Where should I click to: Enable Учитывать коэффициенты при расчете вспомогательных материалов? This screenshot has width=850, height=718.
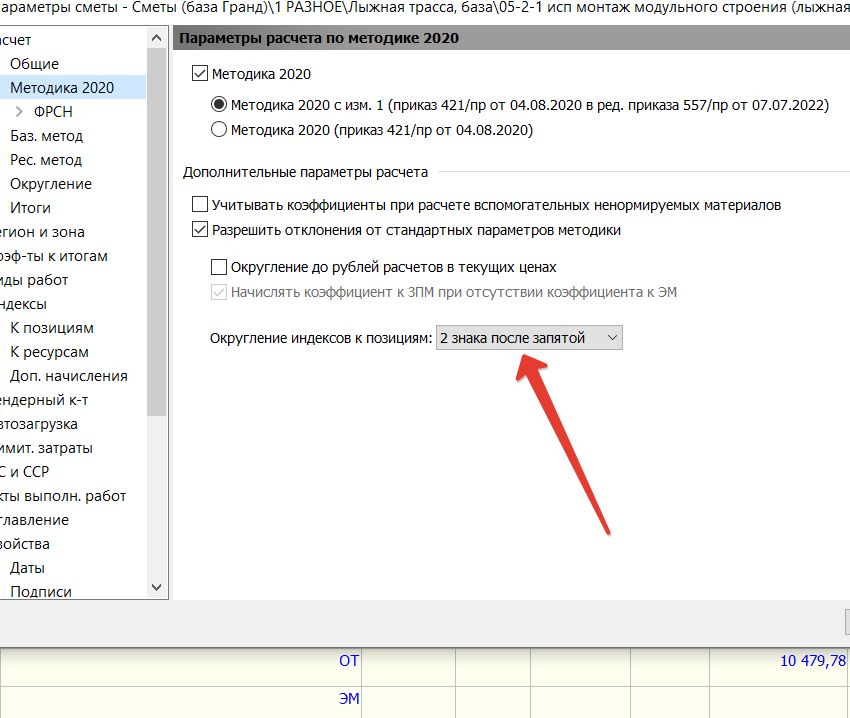coord(200,204)
